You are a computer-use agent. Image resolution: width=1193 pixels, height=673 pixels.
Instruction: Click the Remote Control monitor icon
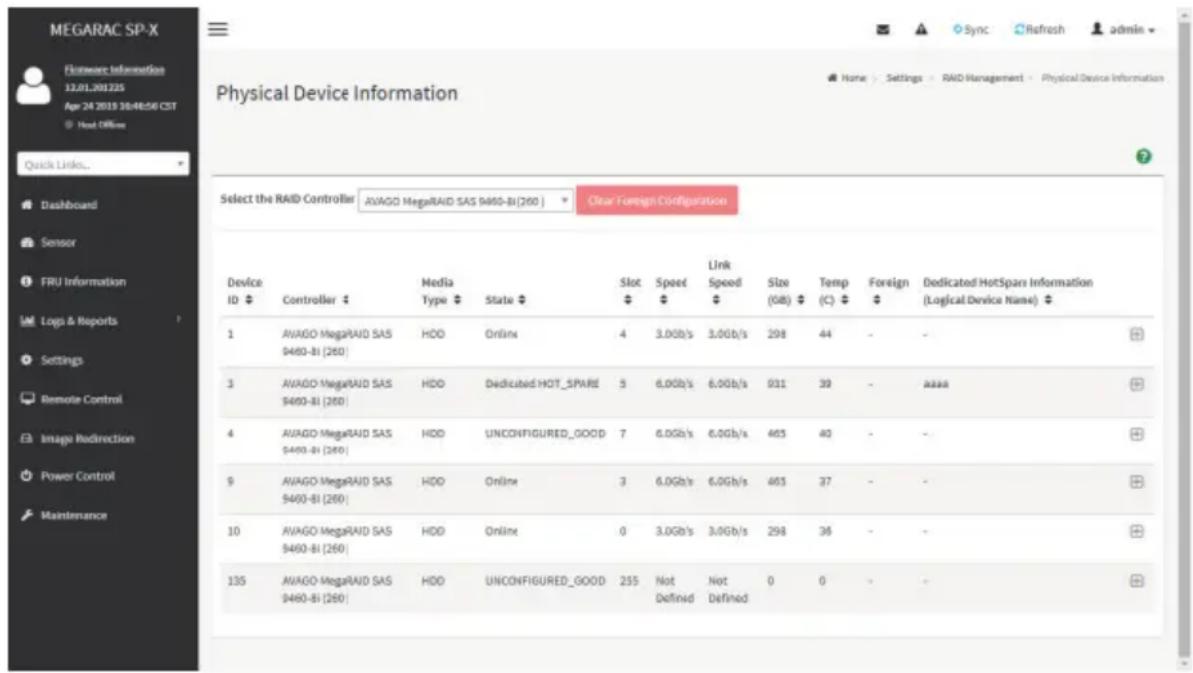coord(27,399)
